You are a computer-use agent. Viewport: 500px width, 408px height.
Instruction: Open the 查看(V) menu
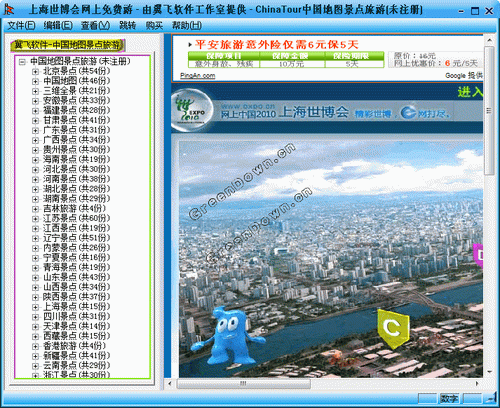coord(95,25)
